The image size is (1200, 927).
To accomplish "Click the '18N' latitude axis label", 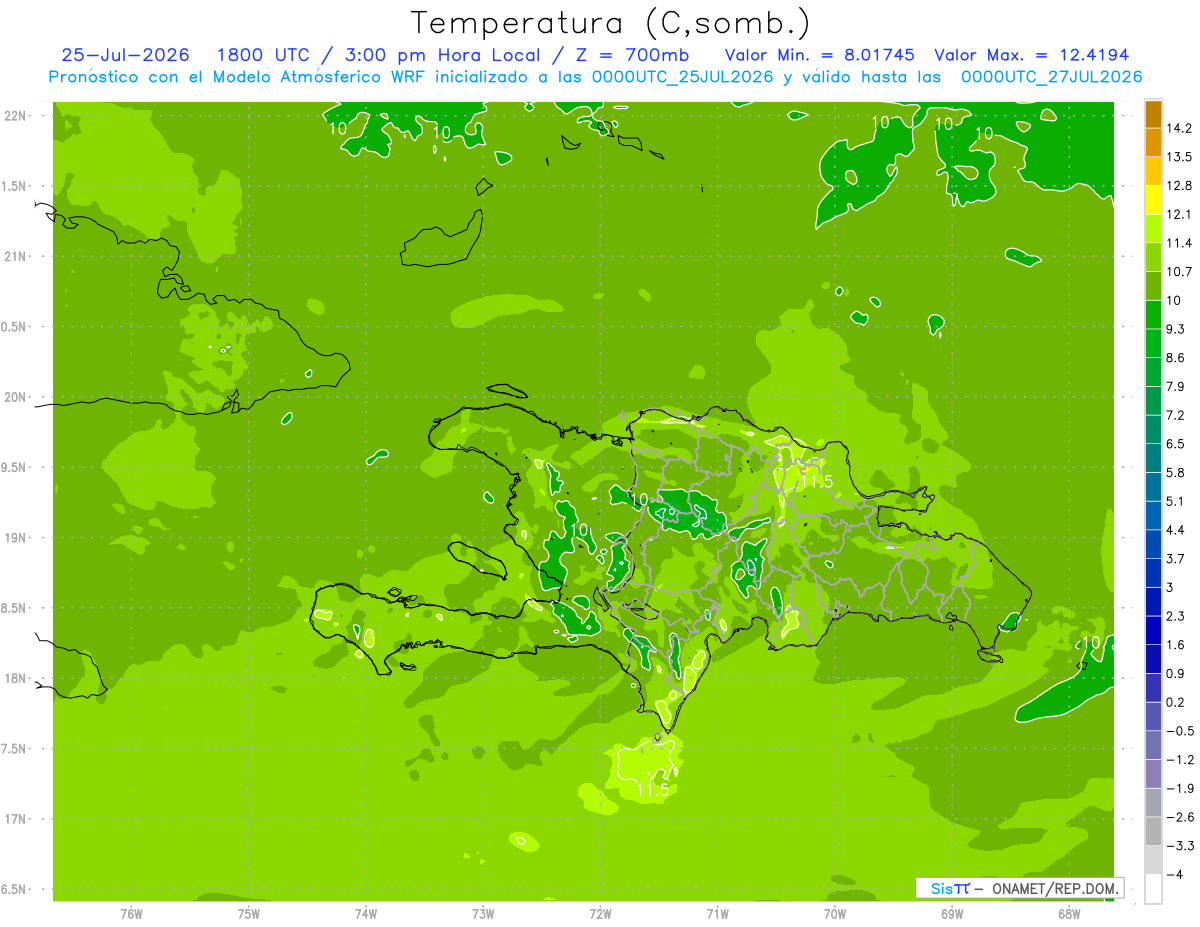I will click(x=17, y=679).
